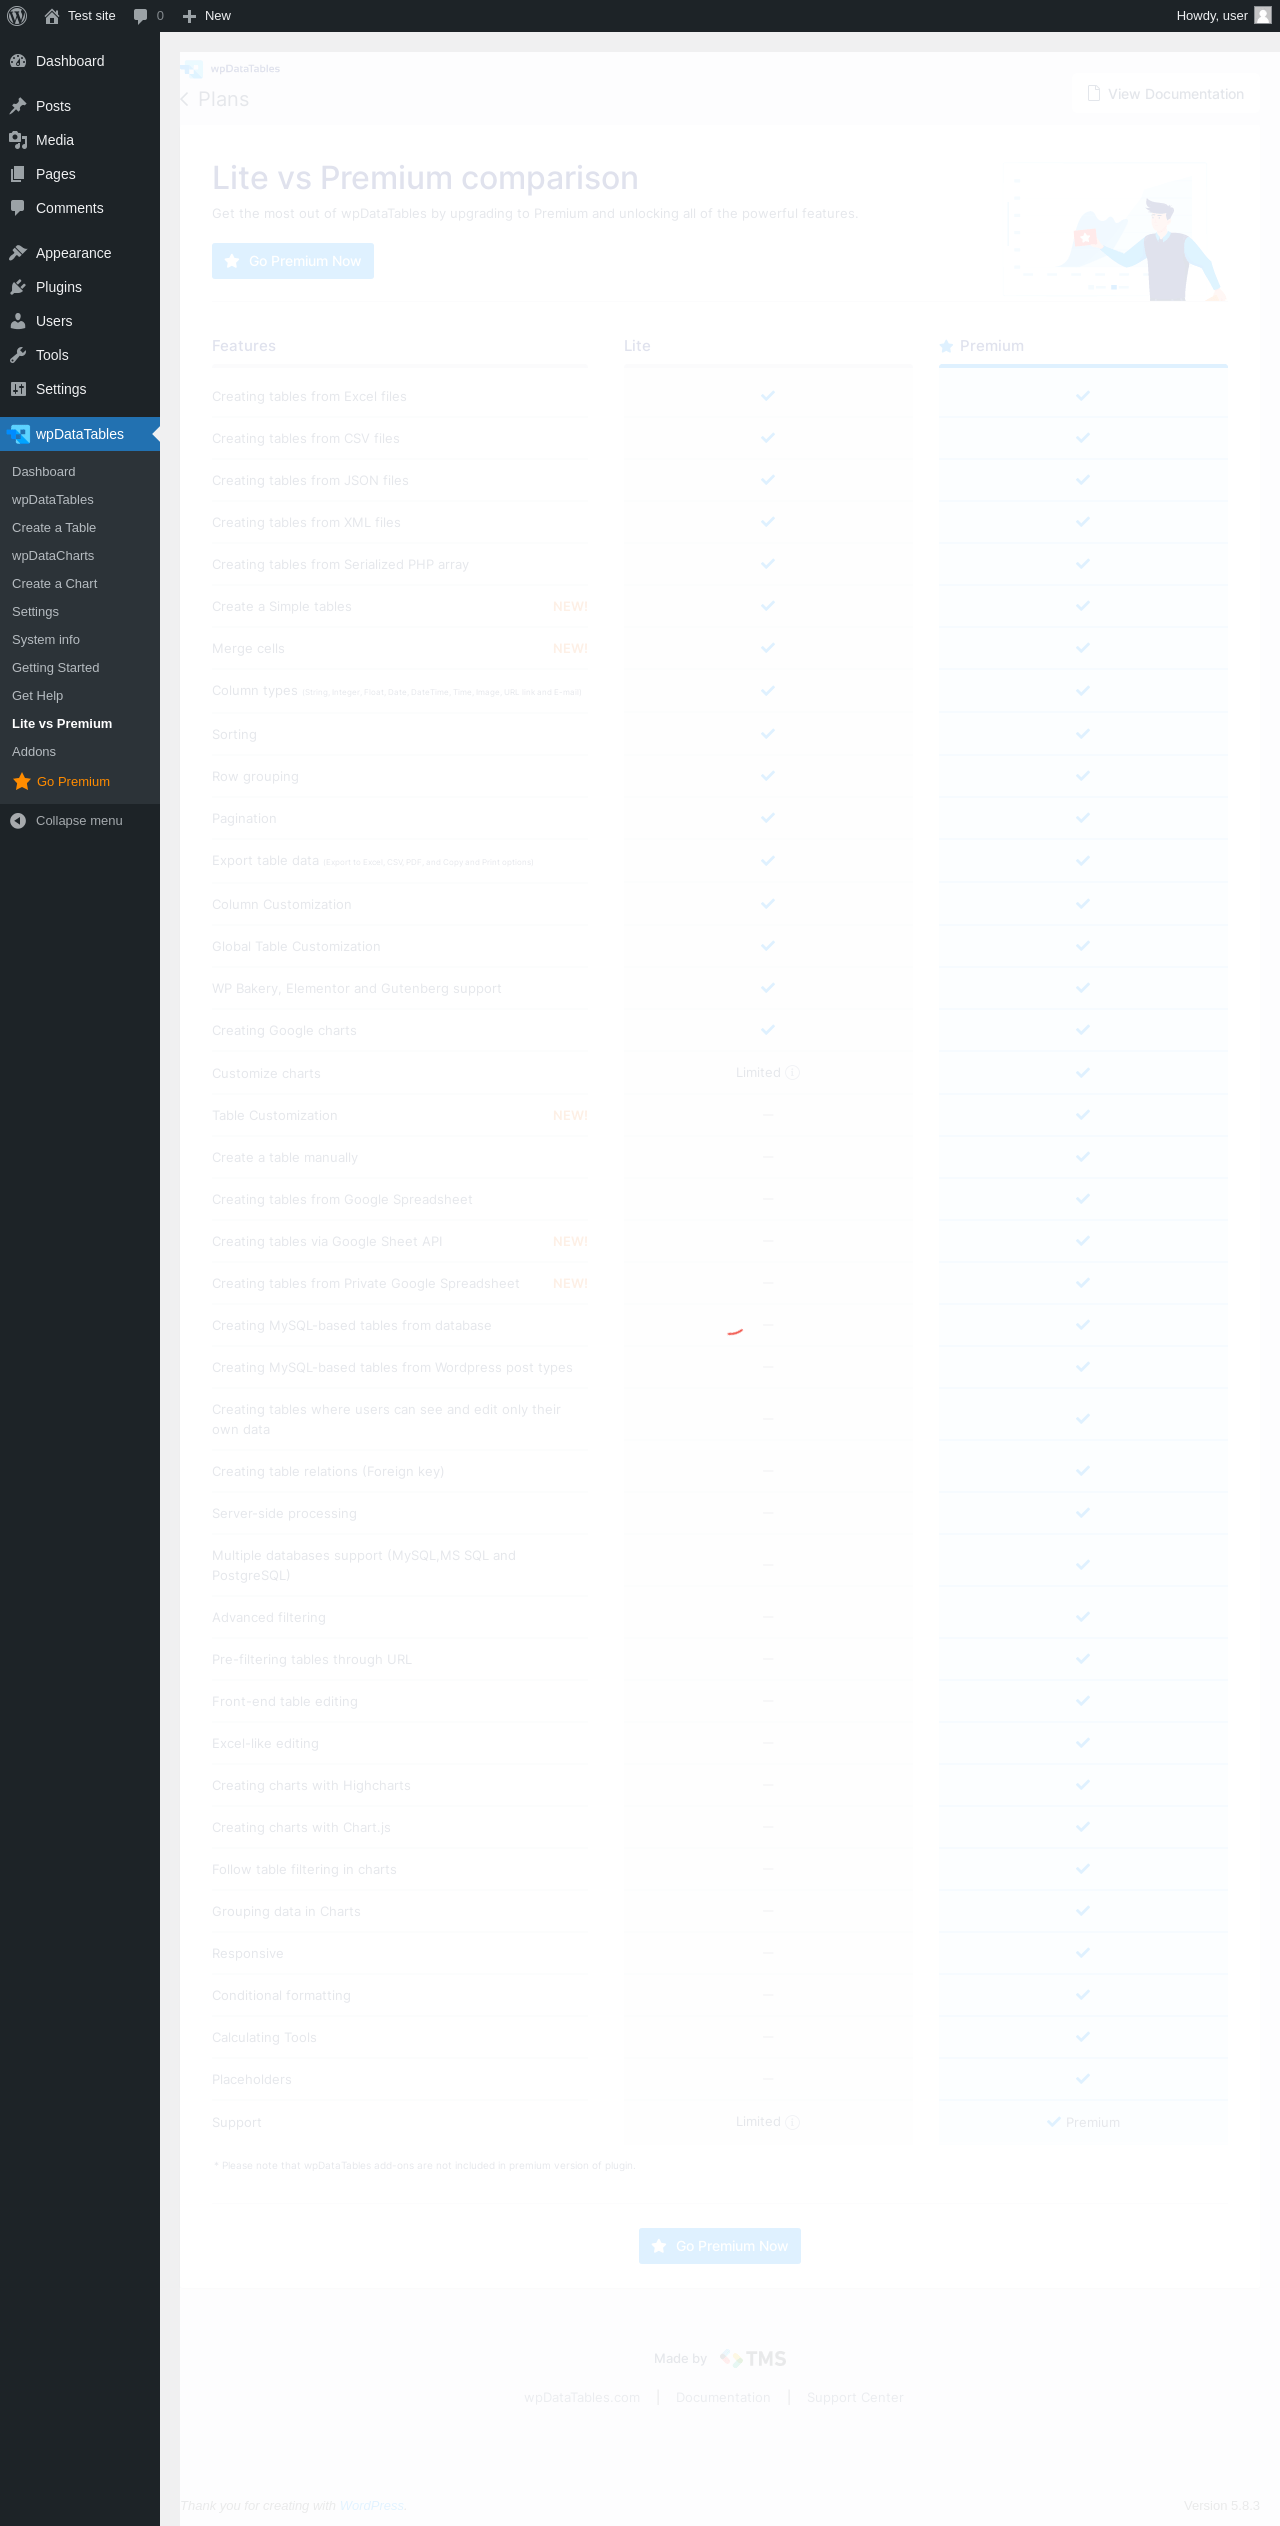Click 'Premium' support label with check
The image size is (1280, 2526).
[1083, 2122]
